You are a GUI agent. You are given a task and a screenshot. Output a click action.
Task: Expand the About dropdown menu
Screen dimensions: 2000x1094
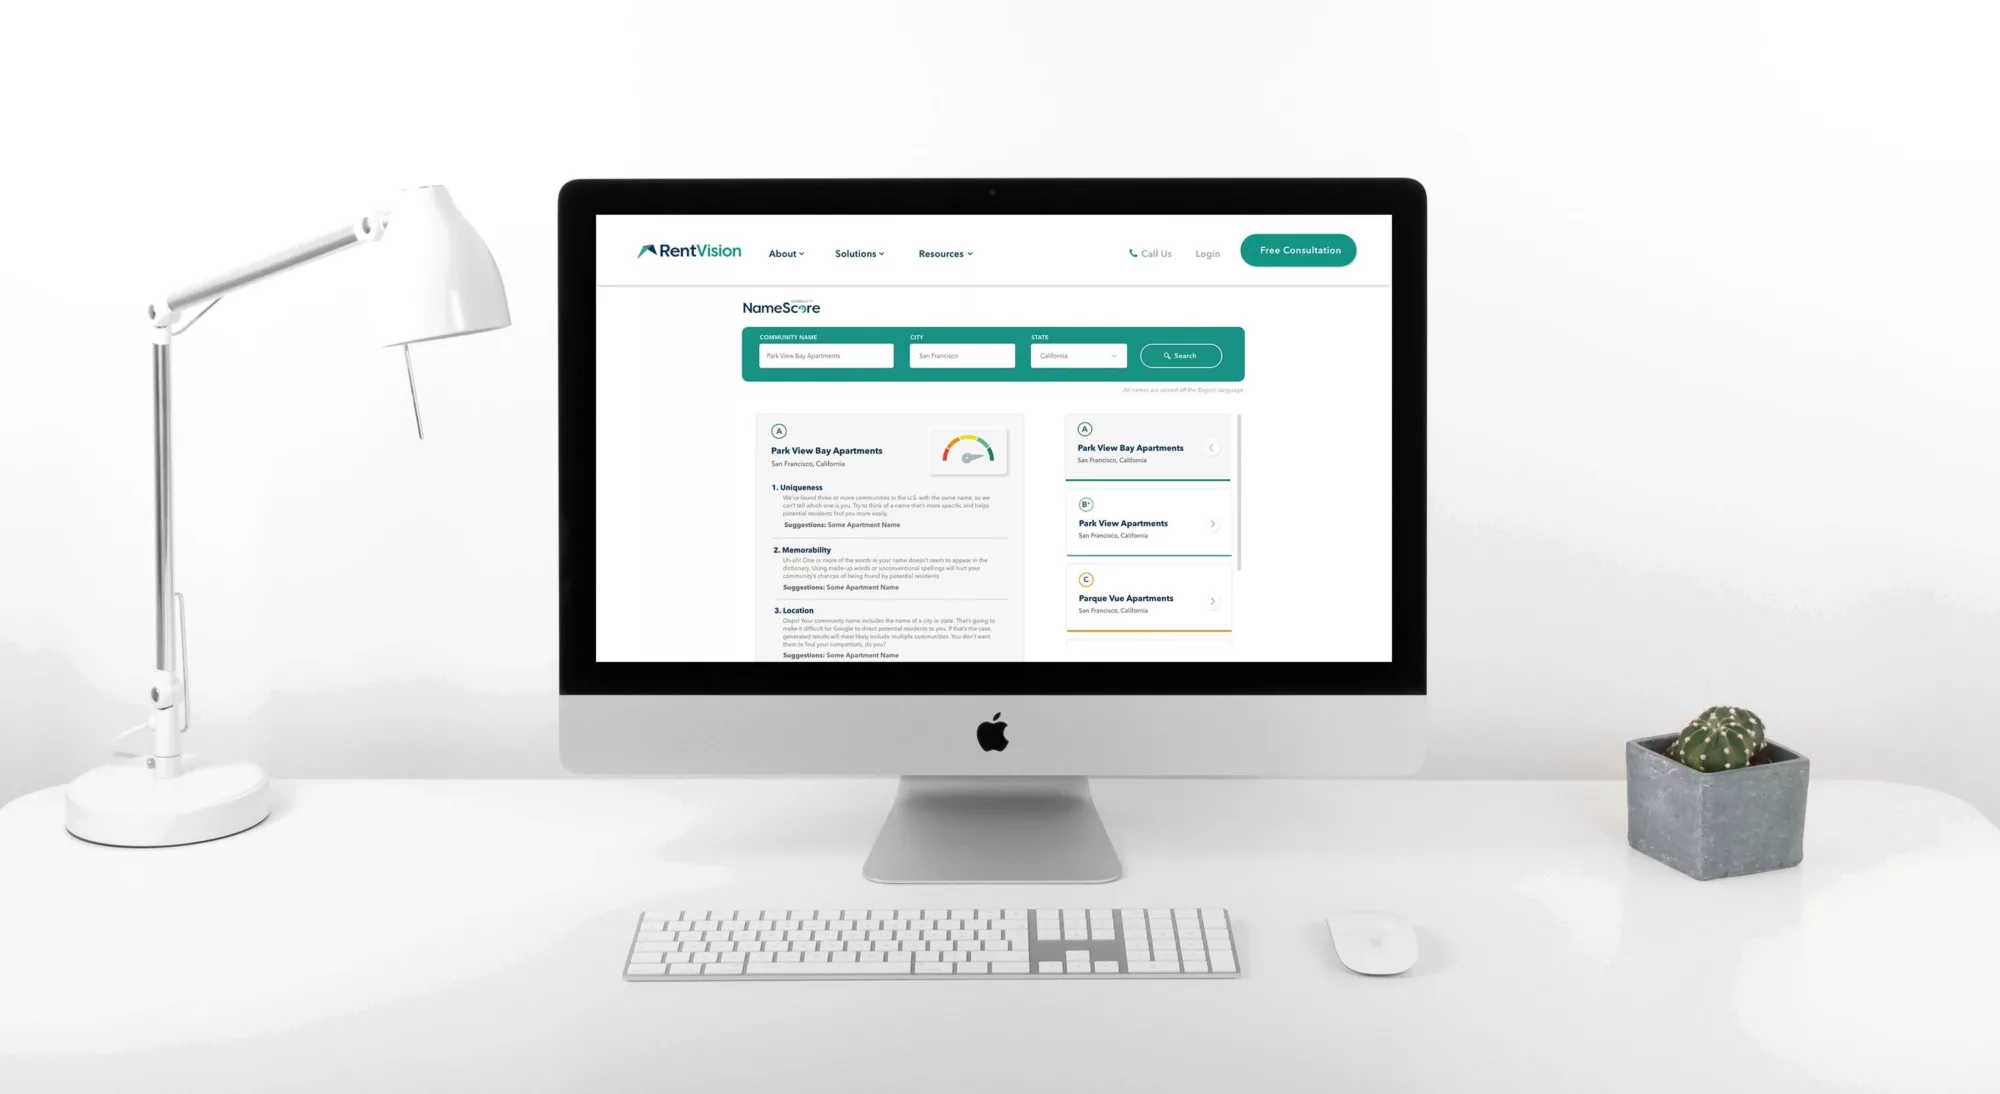pyautogui.click(x=785, y=253)
